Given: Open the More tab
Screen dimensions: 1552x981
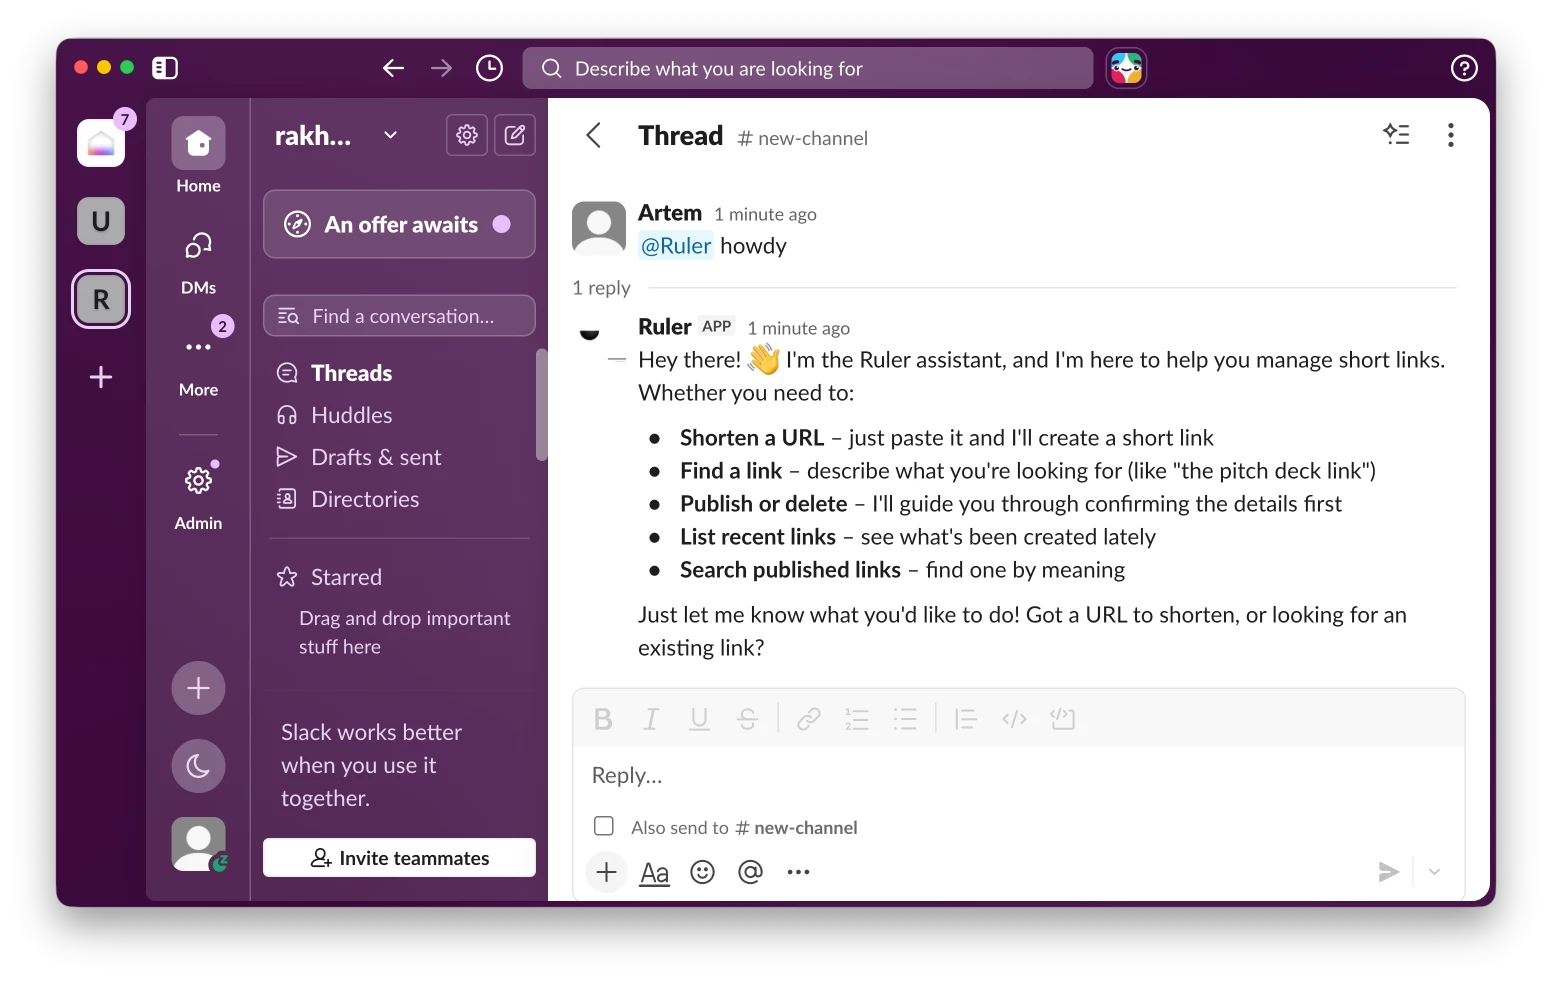Looking at the screenshot, I should (x=198, y=362).
